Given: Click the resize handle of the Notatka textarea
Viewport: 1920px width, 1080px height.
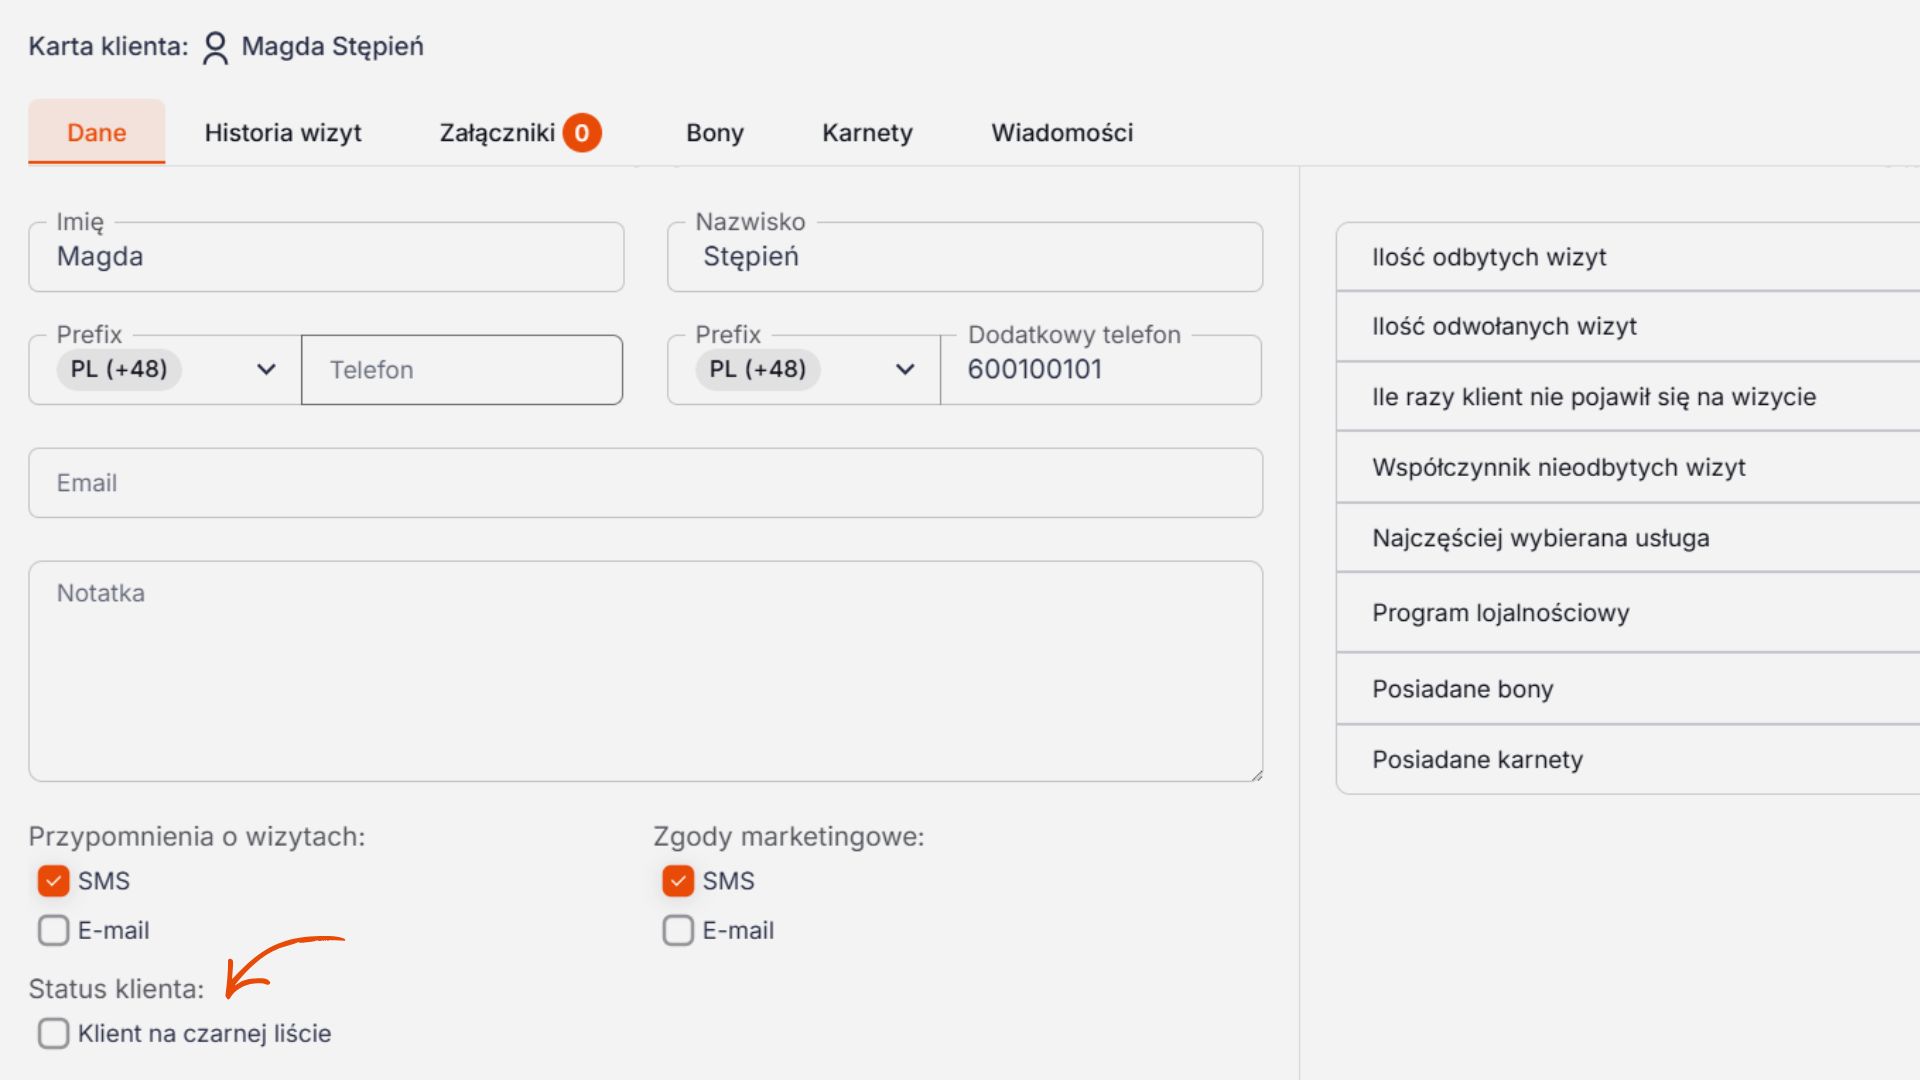Looking at the screenshot, I should click(x=1256, y=775).
